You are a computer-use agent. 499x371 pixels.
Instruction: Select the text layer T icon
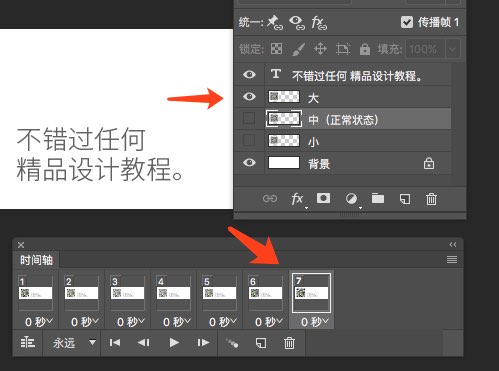276,74
